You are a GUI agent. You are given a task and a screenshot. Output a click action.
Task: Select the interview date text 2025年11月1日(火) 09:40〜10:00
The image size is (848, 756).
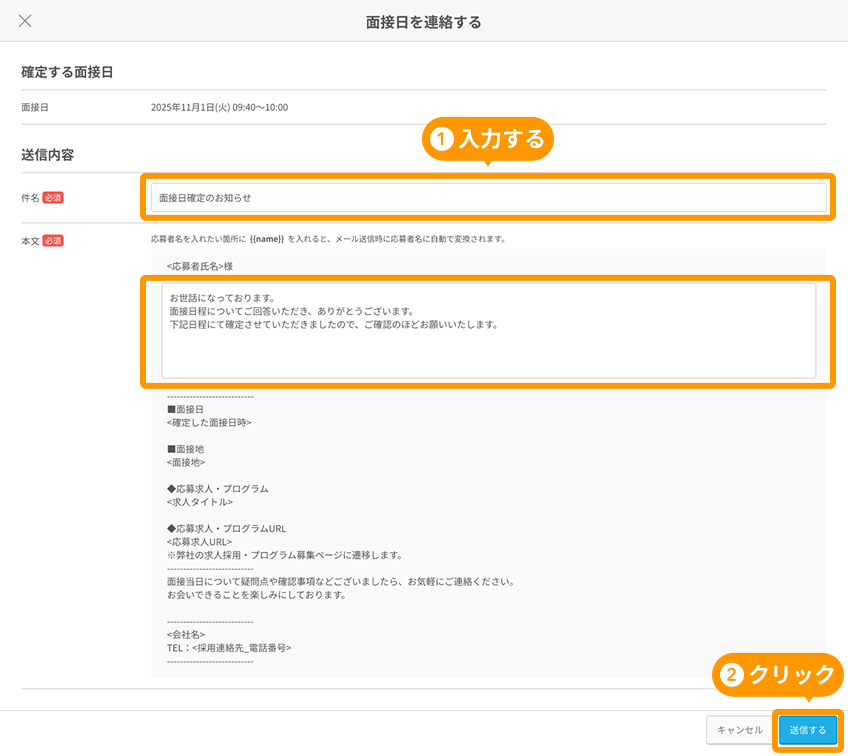point(219,108)
